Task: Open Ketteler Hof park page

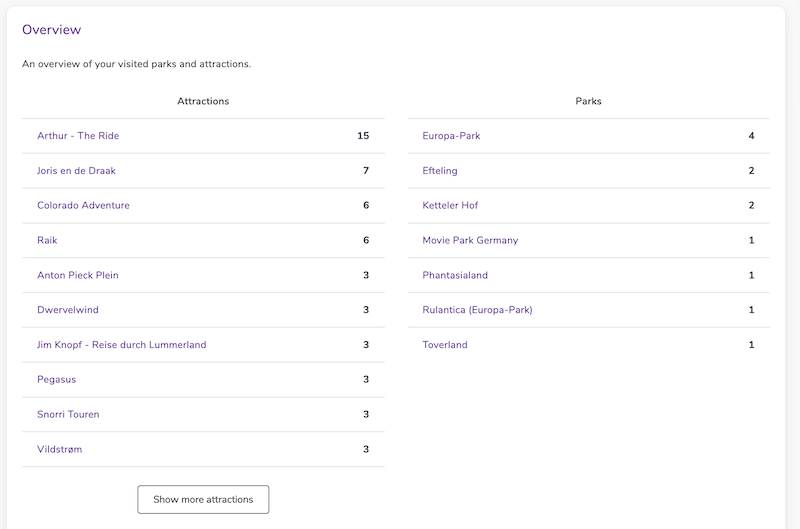Action: coord(450,205)
